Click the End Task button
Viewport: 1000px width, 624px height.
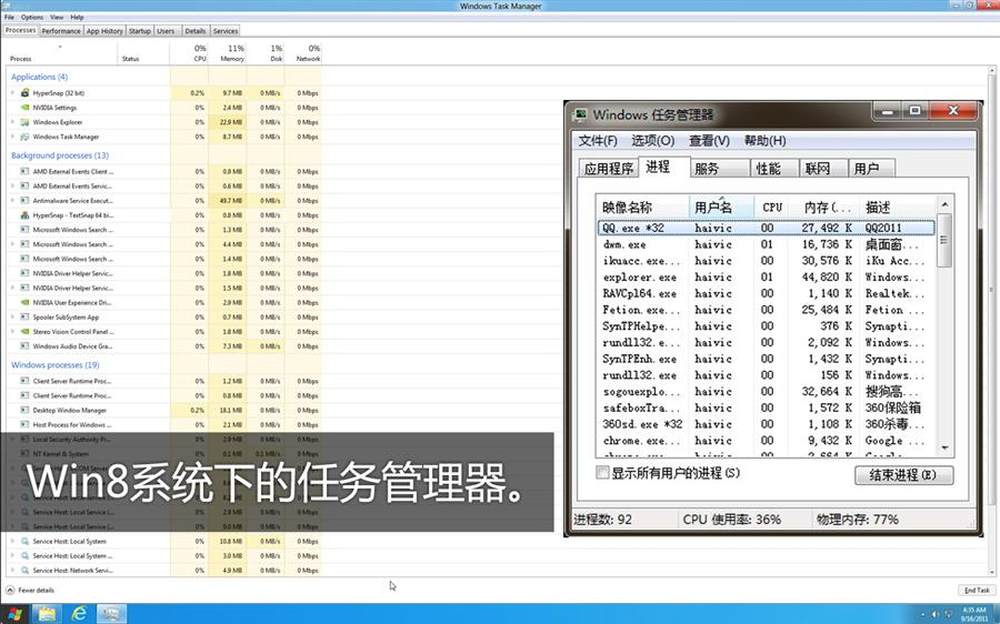coord(976,590)
